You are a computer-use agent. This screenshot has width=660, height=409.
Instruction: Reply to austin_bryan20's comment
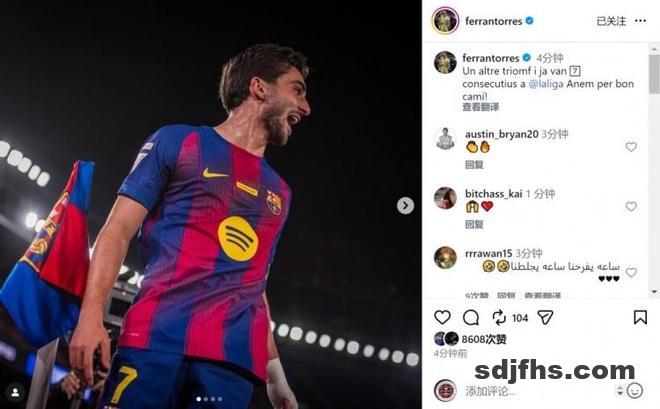[474, 164]
